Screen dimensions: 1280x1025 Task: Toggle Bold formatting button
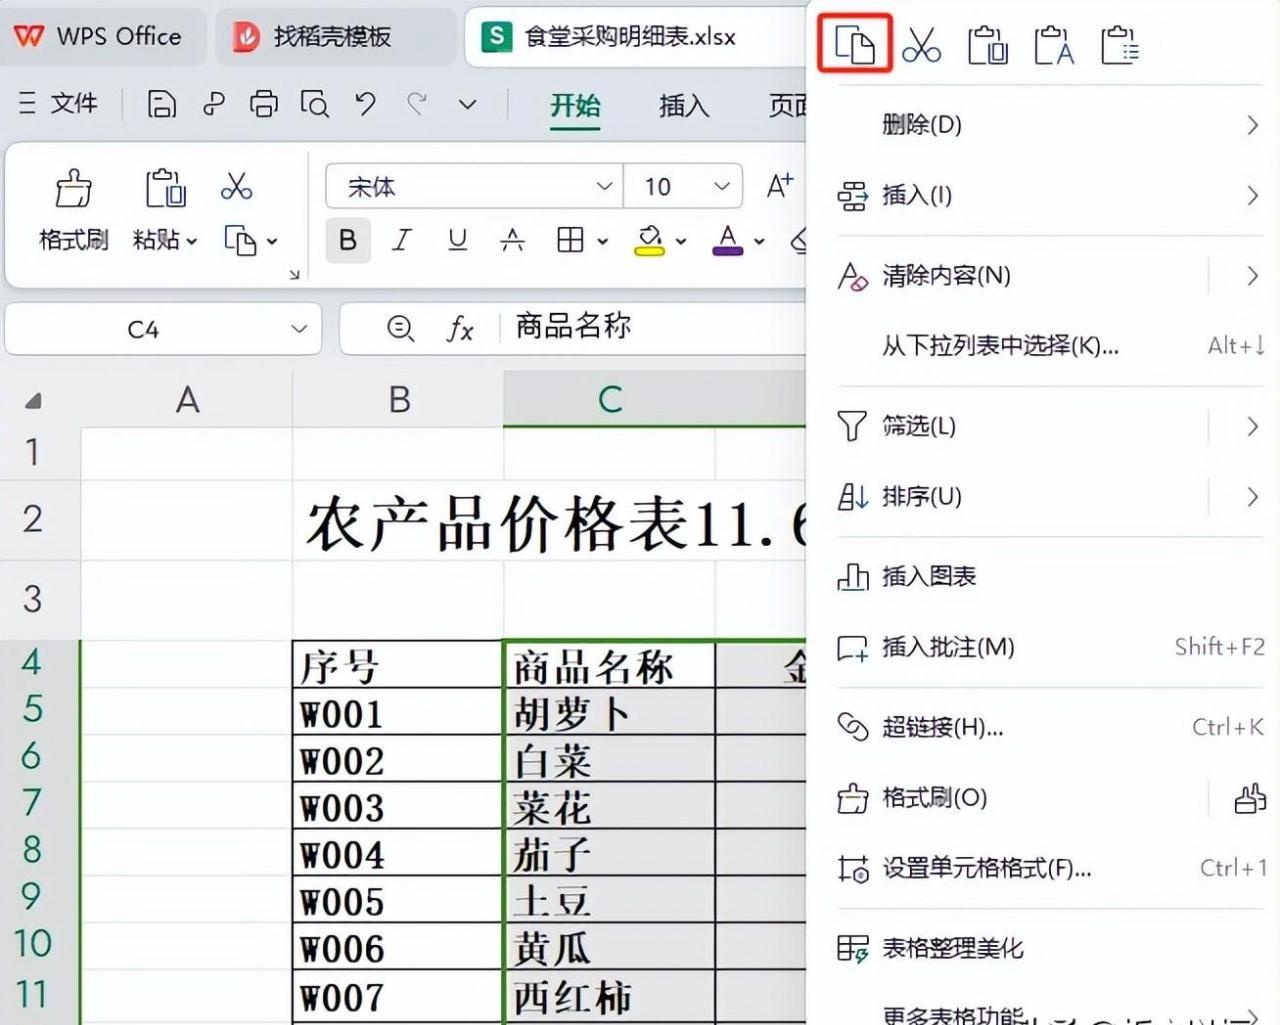click(348, 240)
